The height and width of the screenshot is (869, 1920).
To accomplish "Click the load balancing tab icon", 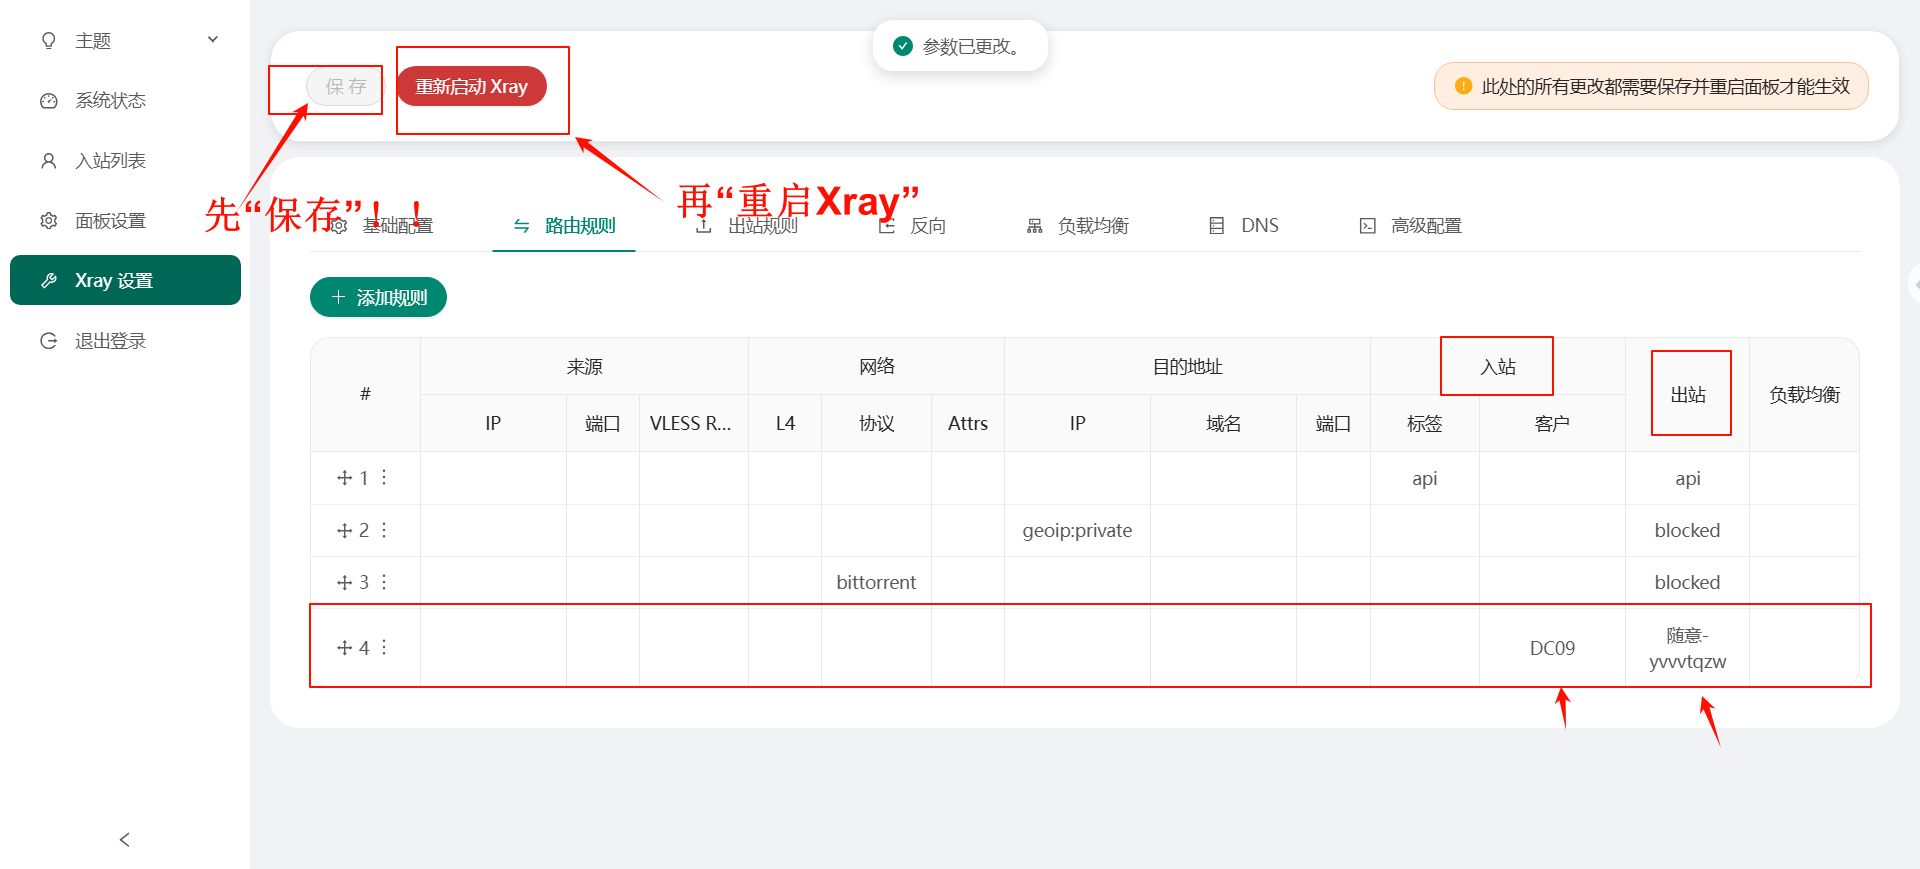I will [x=1034, y=226].
